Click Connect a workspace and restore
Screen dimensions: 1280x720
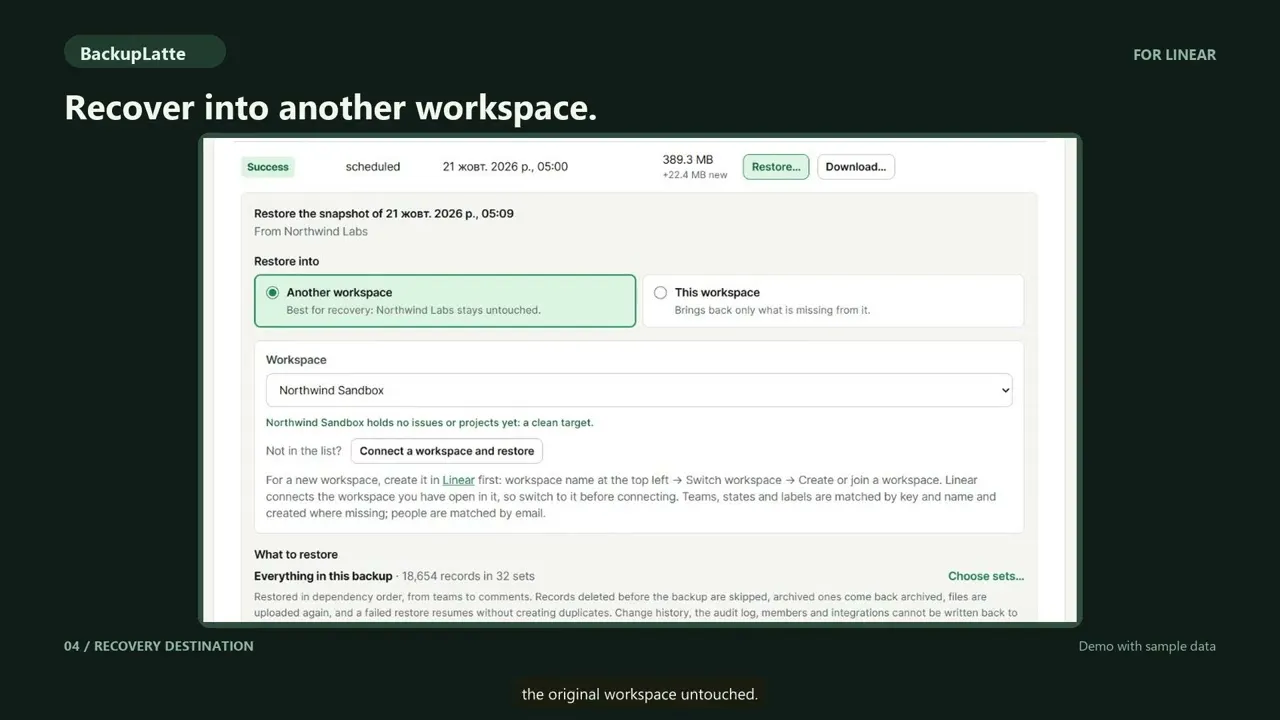(447, 451)
